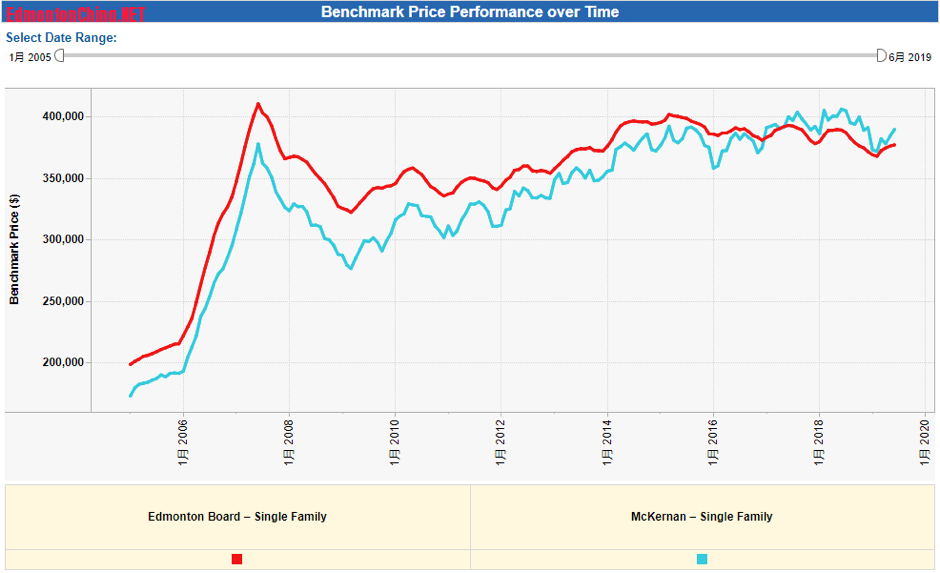Click the date range slider track
Image resolution: width=940 pixels, height=573 pixels.
pos(470,55)
